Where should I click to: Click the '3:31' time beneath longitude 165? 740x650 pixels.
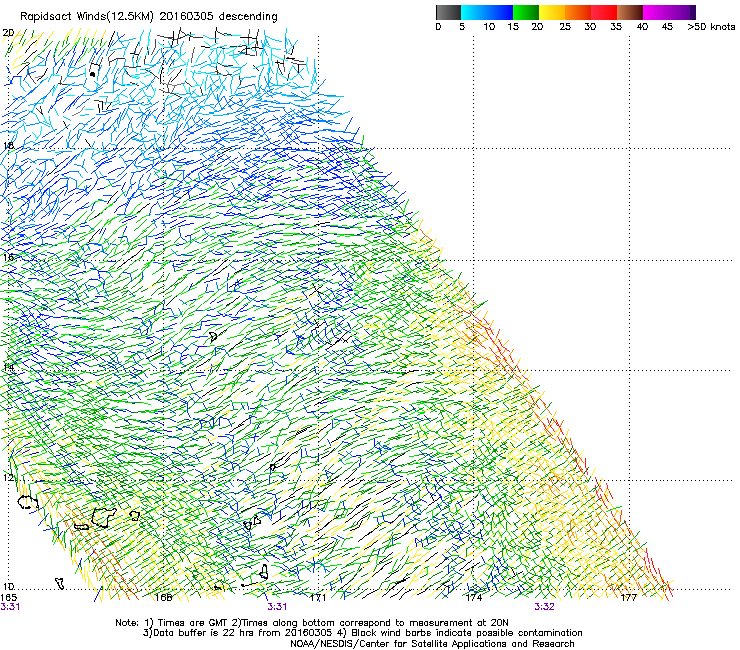coord(10,607)
